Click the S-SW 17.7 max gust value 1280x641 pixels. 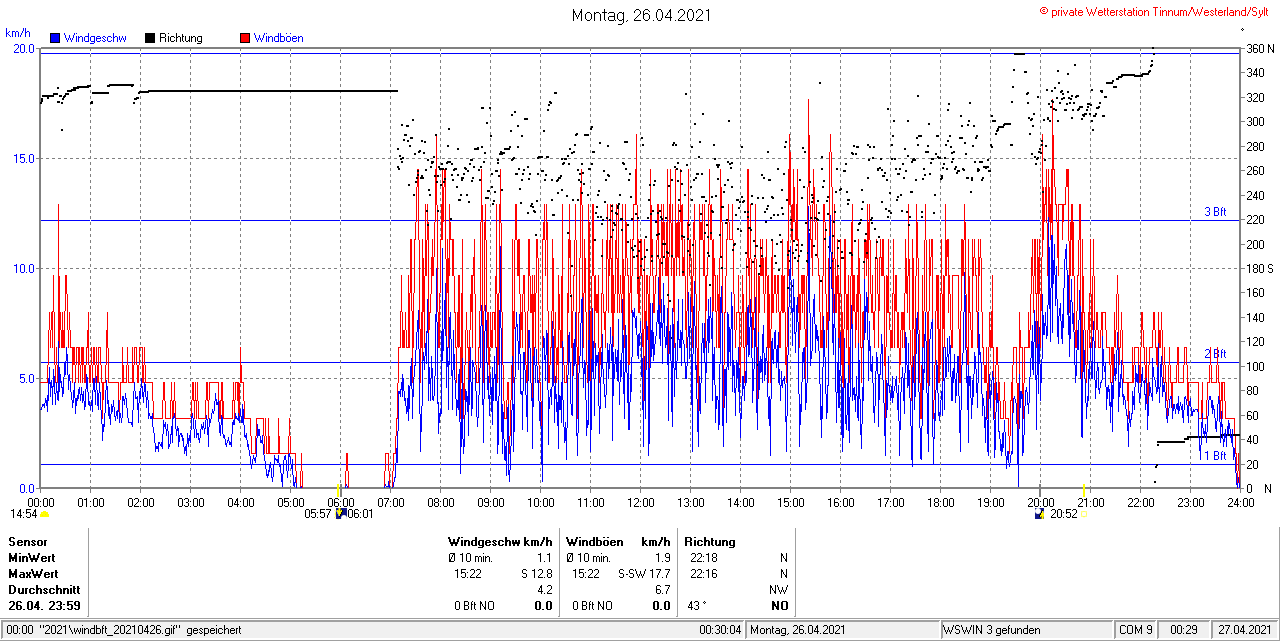tap(644, 574)
